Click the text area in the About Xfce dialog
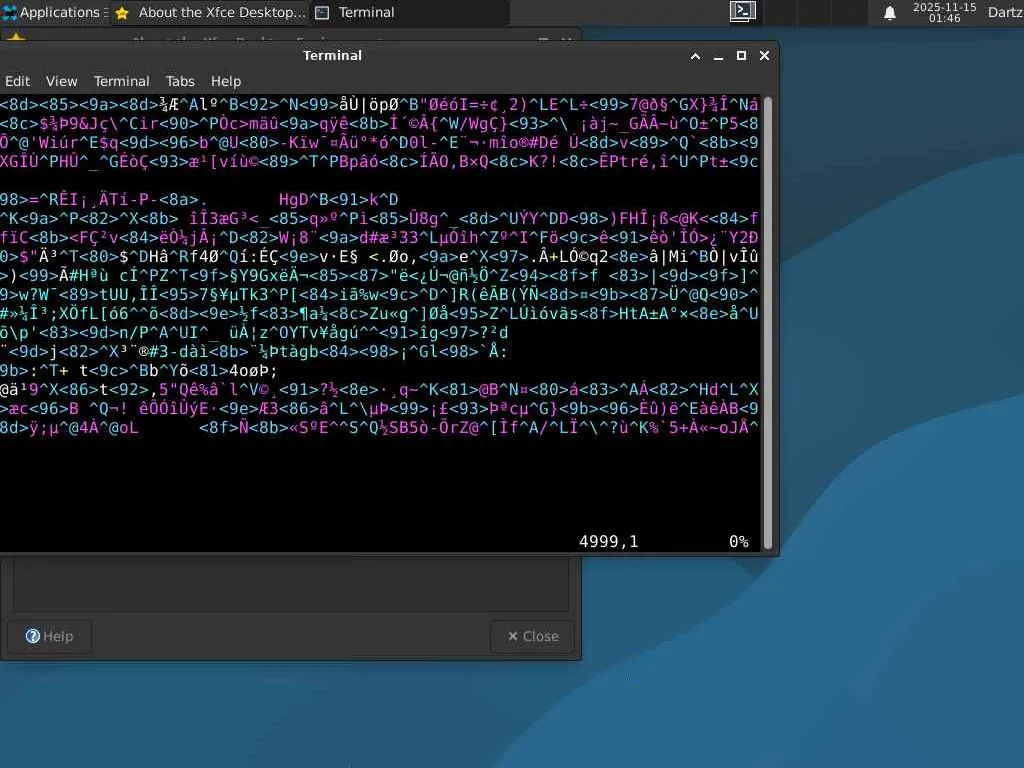This screenshot has width=1024, height=768. pos(291,584)
